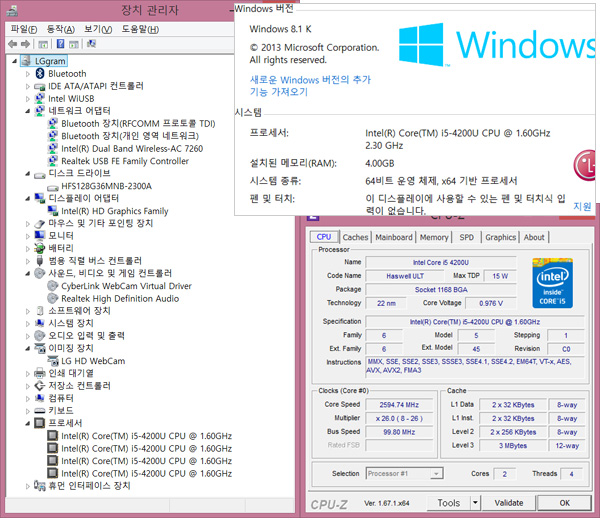Switch to the About tab in CPU-Z
The width and height of the screenshot is (600, 520).
534,237
